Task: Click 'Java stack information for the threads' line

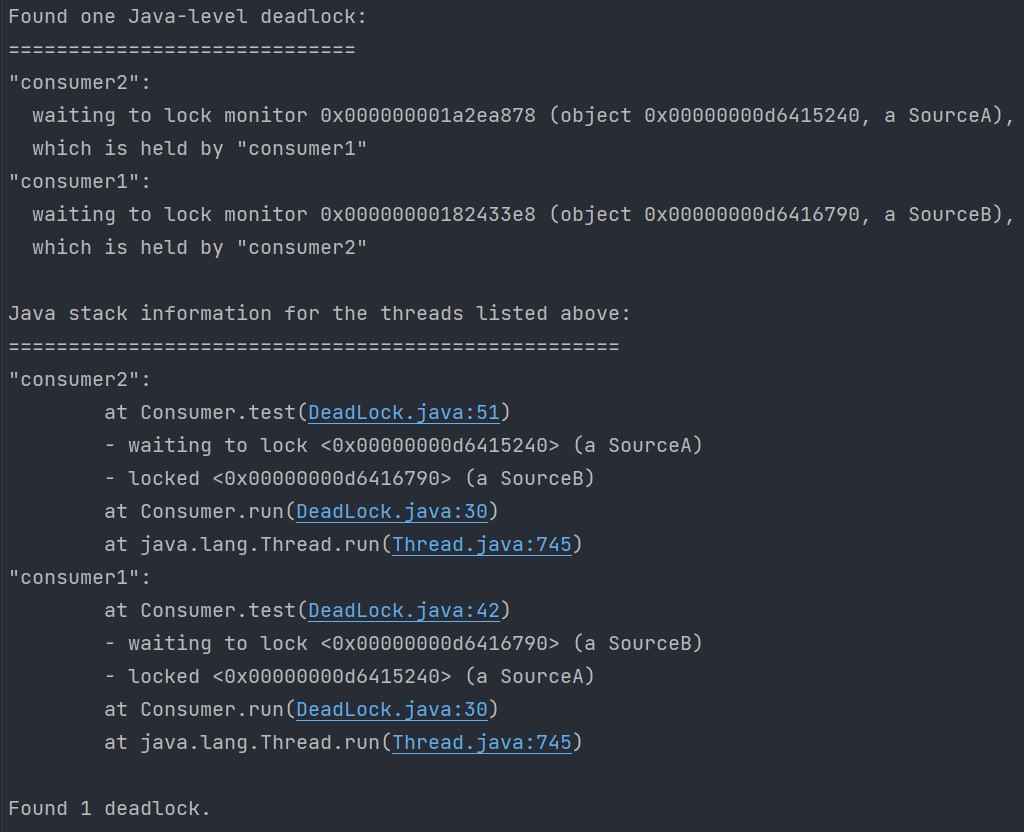Action: 319,313
